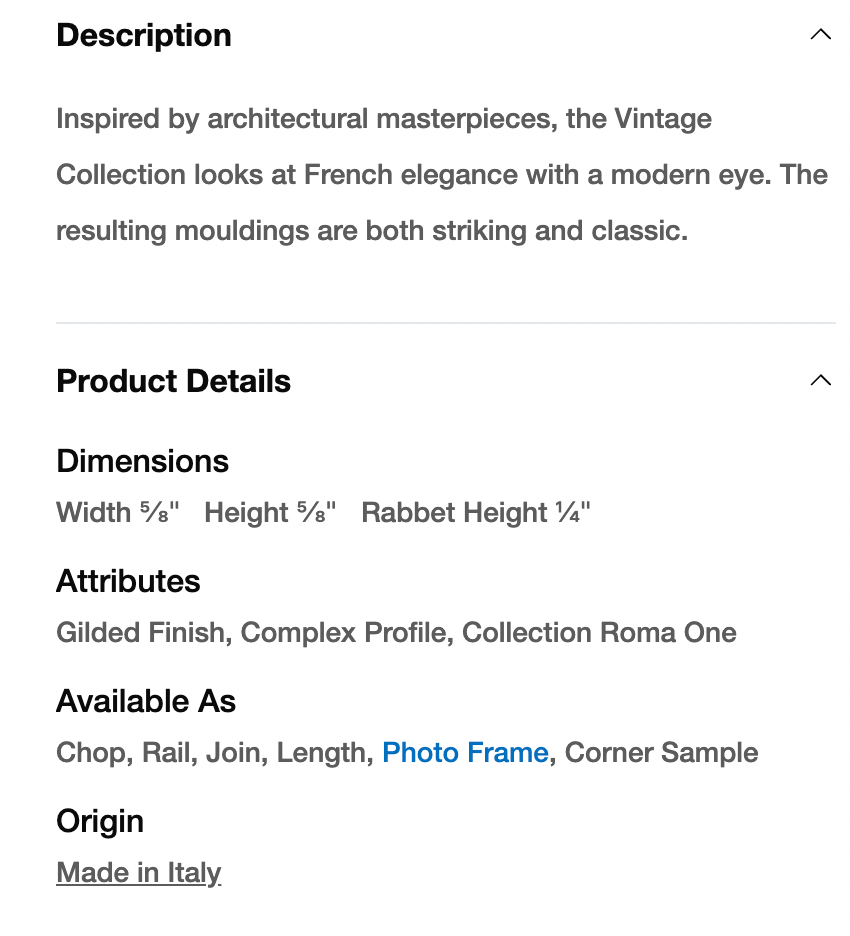Click the Dimensions subheading
Viewport: 850px width, 936px height.
pyautogui.click(x=142, y=461)
